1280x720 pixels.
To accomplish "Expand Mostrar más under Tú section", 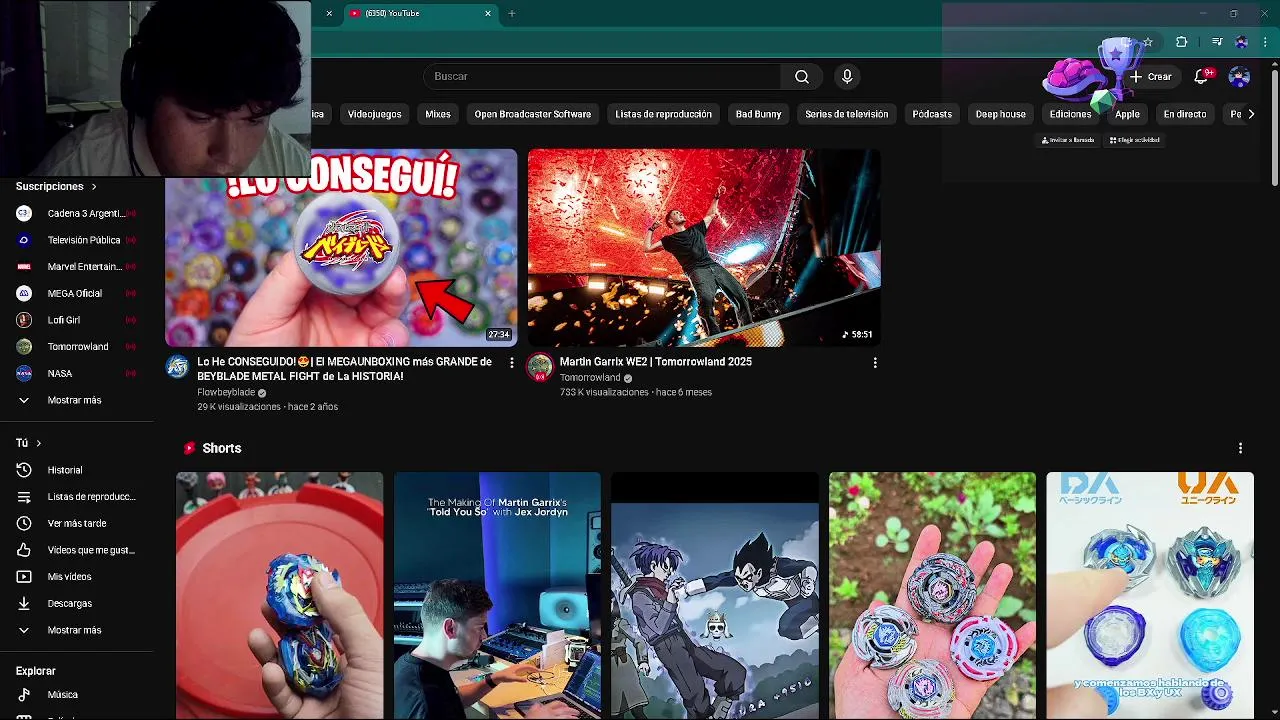I will (76, 630).
